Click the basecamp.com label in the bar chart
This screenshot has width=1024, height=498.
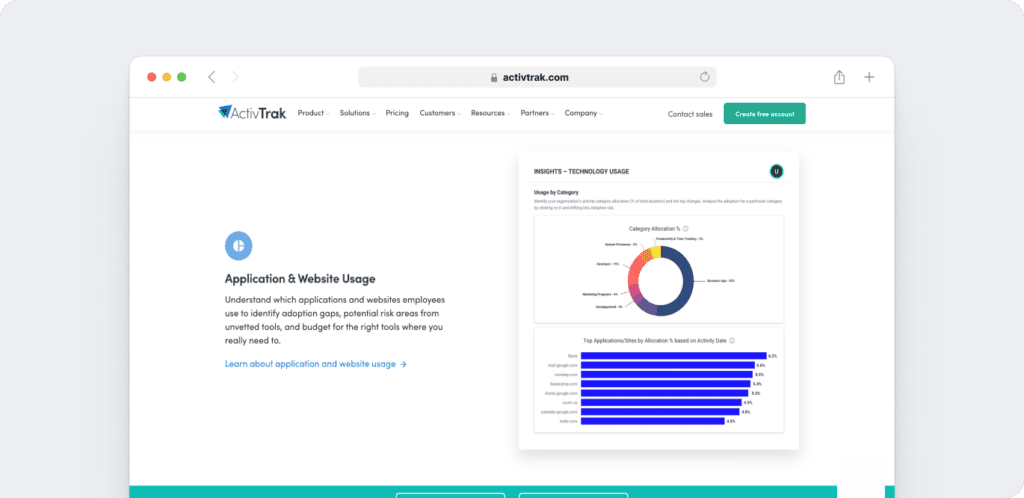click(565, 384)
